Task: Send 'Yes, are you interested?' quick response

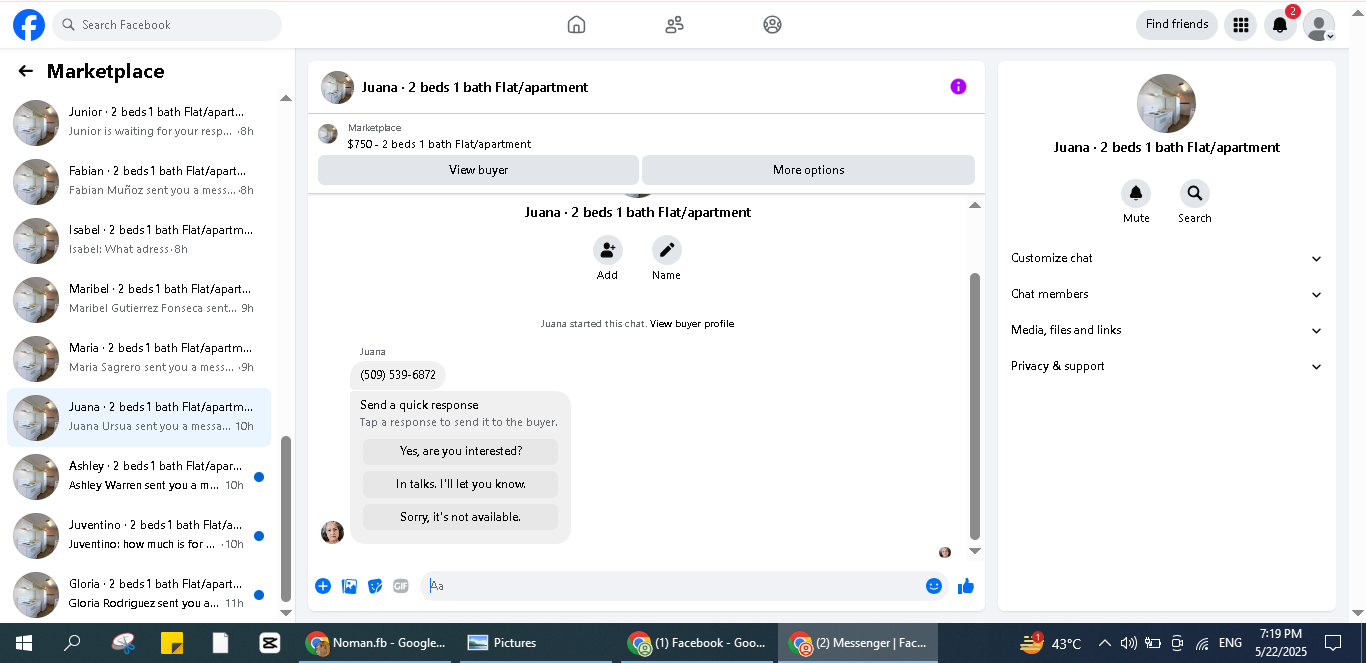Action: 461,451
